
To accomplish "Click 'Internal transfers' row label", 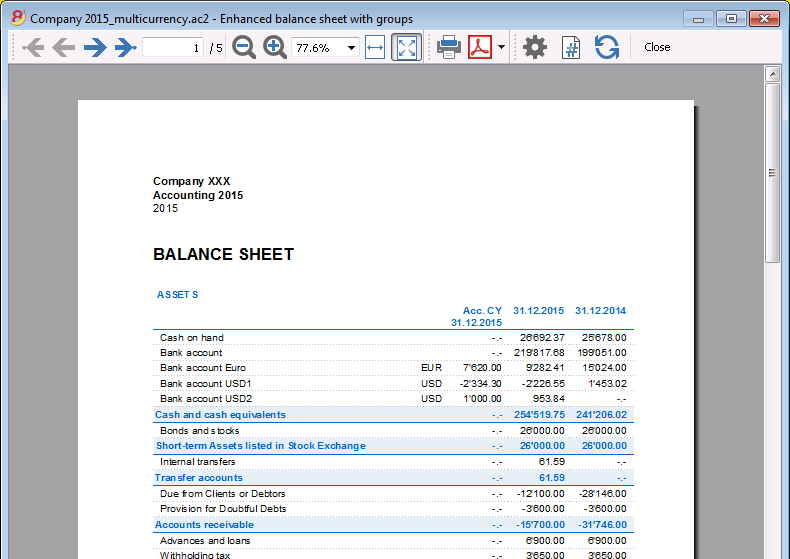I will (198, 462).
